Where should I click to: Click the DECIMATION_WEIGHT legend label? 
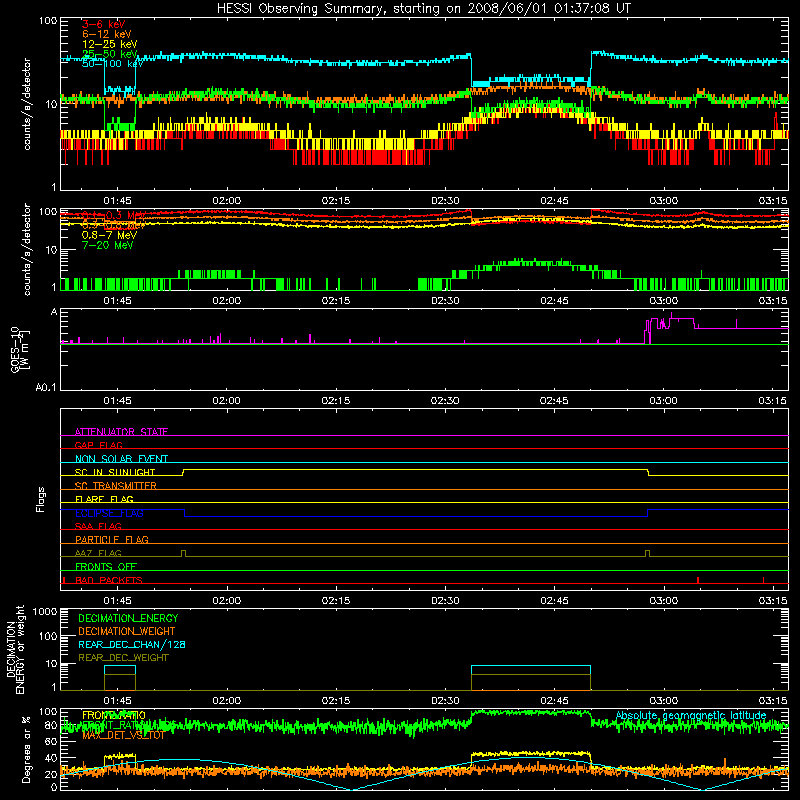[x=127, y=631]
